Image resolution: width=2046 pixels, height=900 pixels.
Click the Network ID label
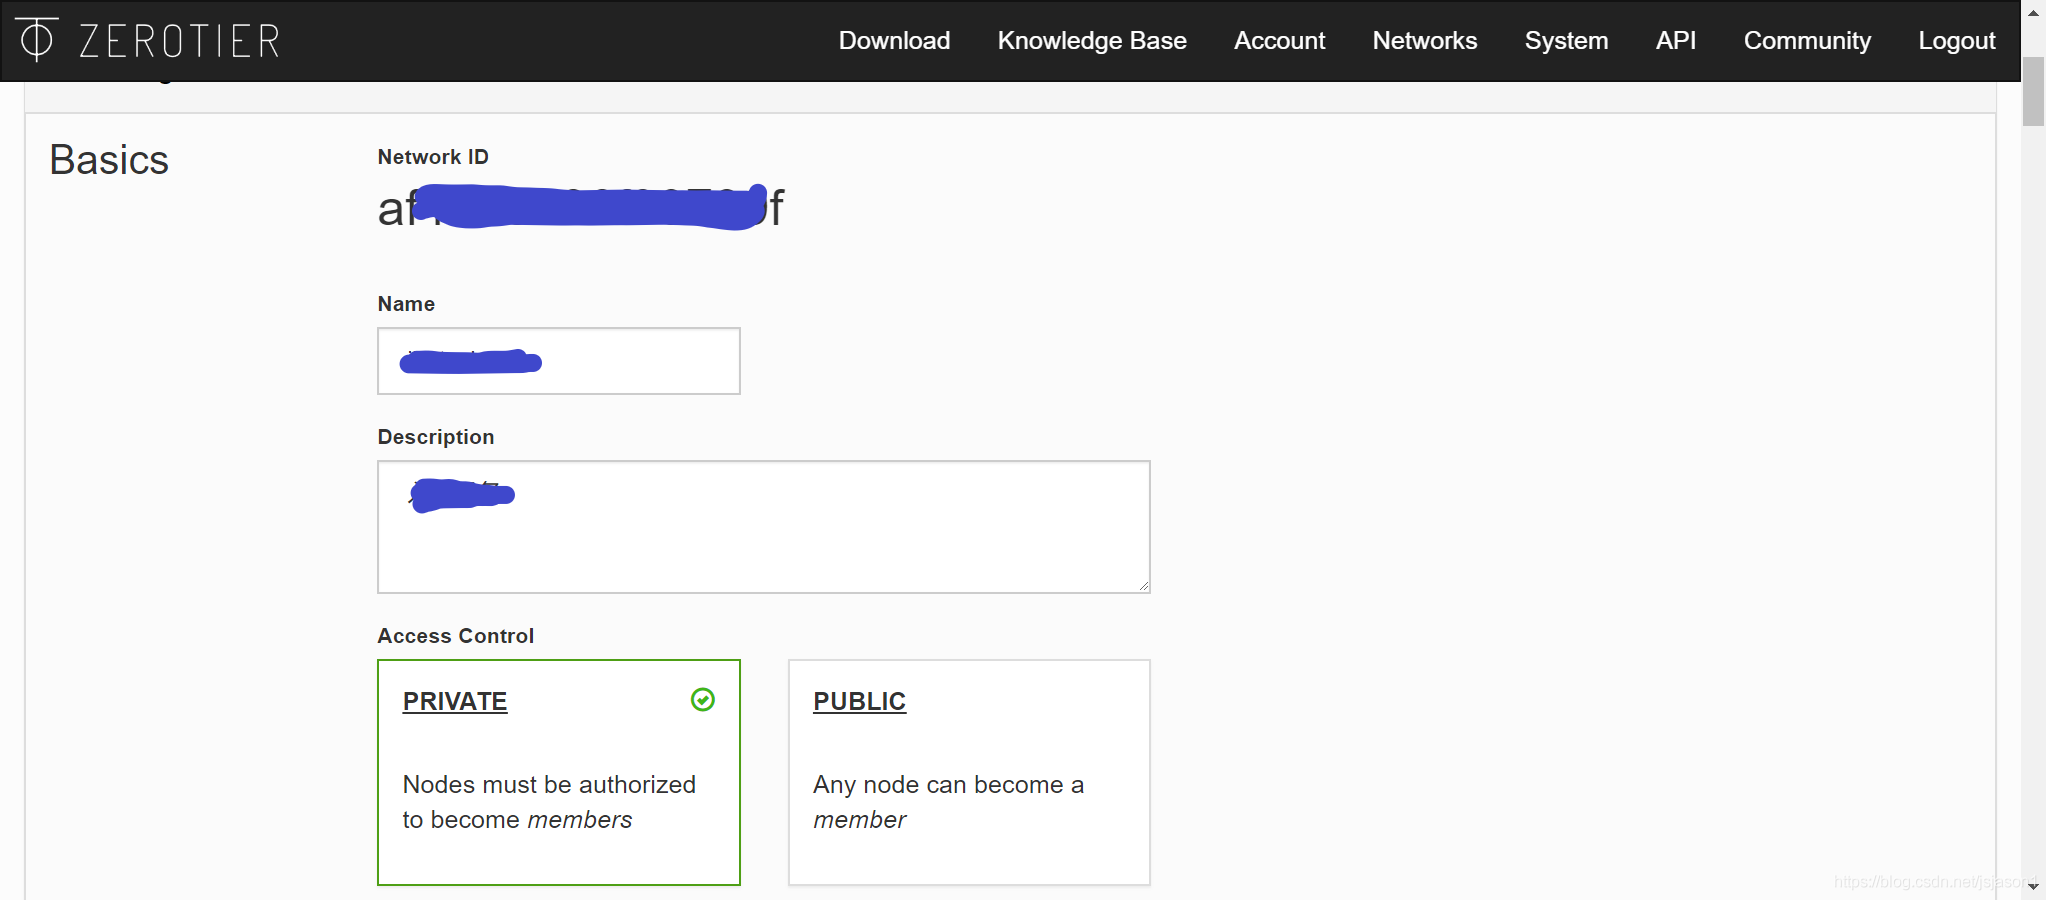[x=433, y=157]
